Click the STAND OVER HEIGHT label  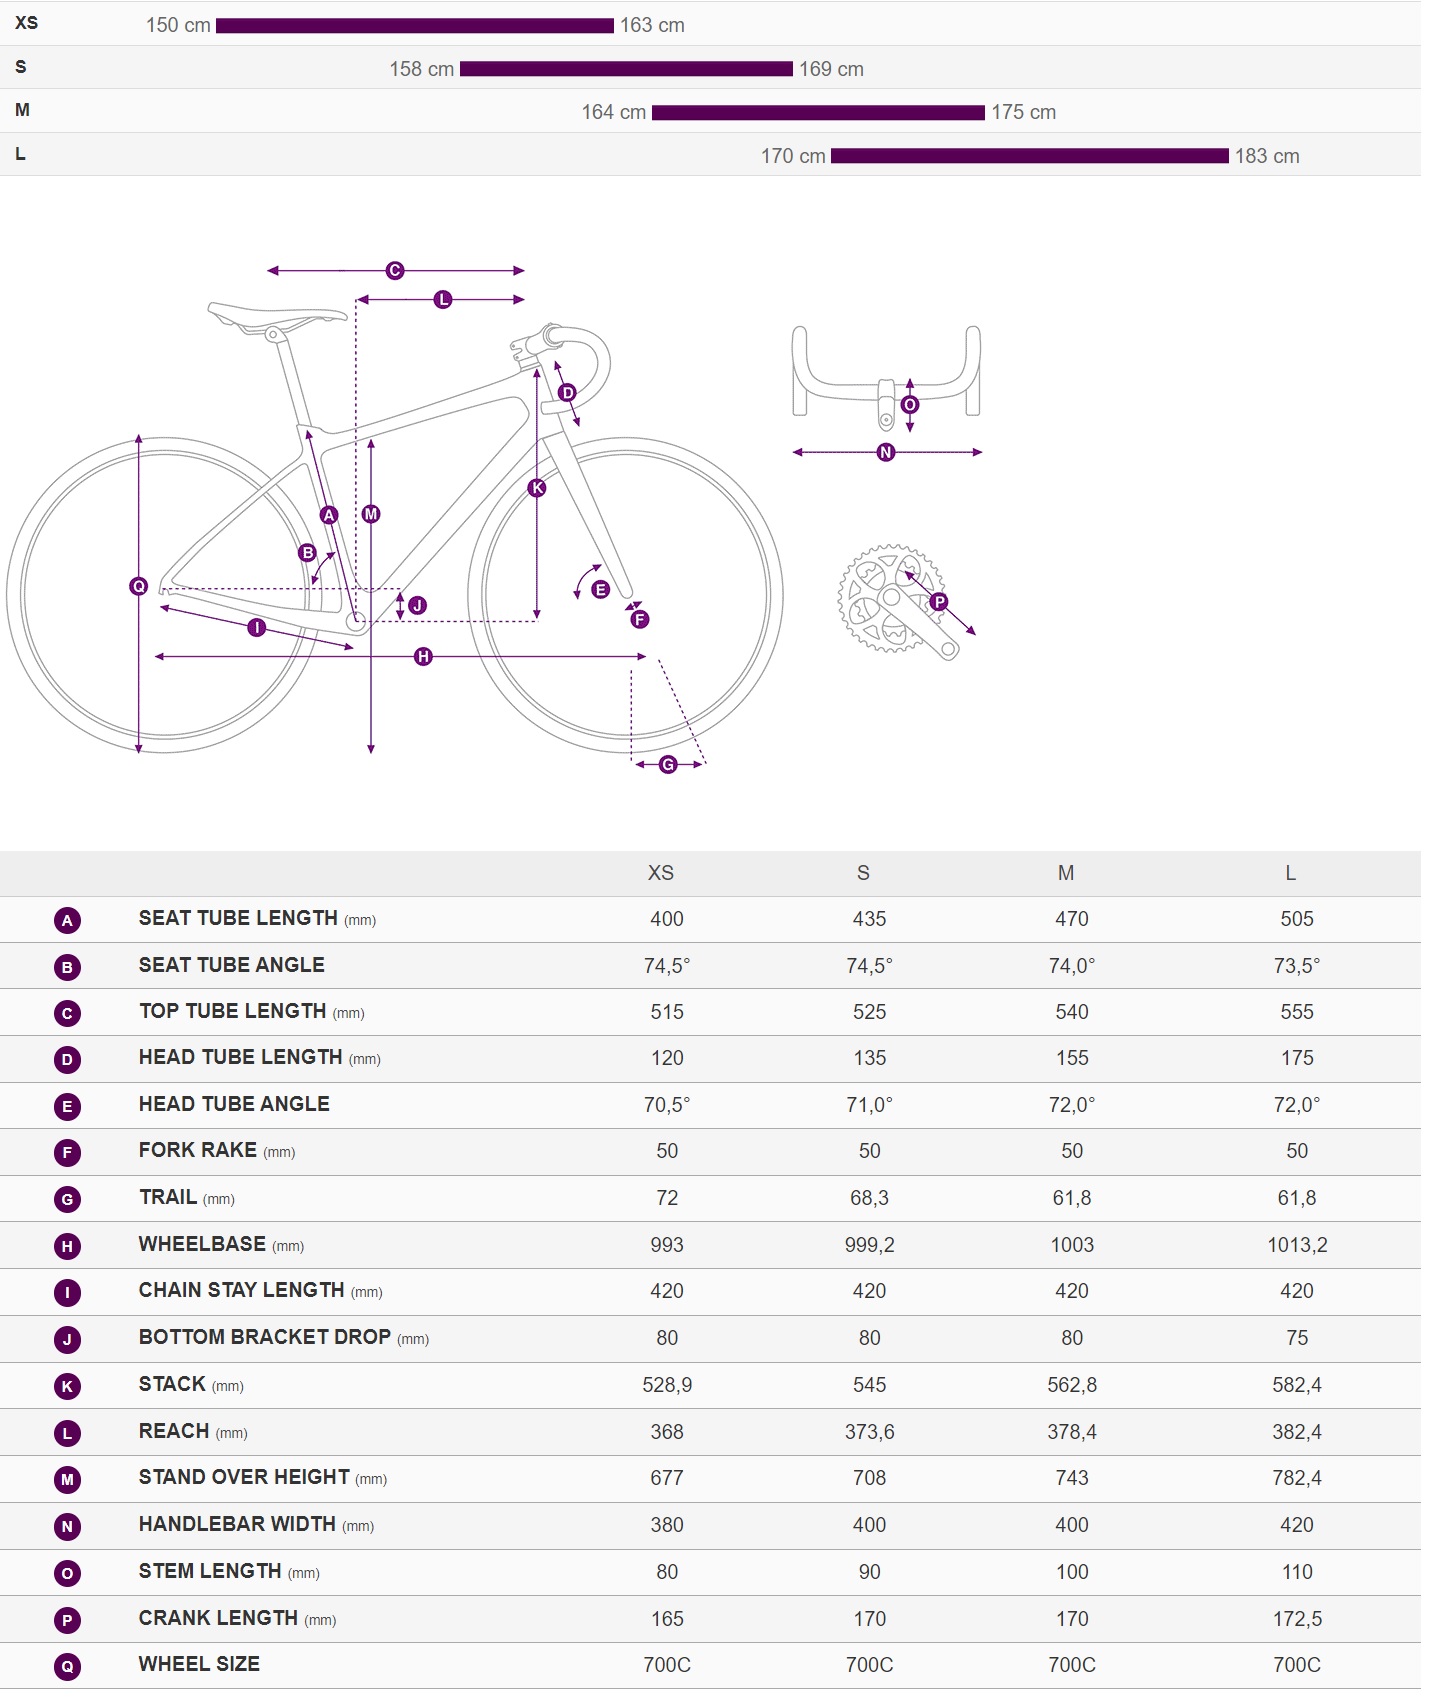coord(244,1477)
